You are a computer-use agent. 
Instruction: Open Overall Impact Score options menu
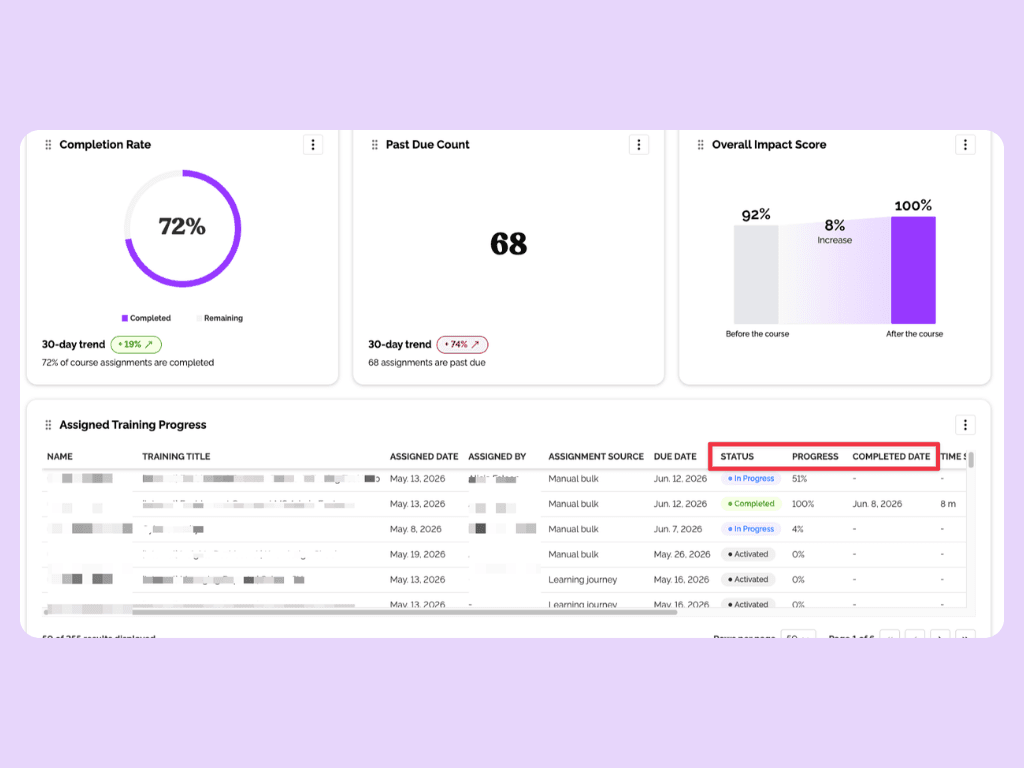point(965,145)
